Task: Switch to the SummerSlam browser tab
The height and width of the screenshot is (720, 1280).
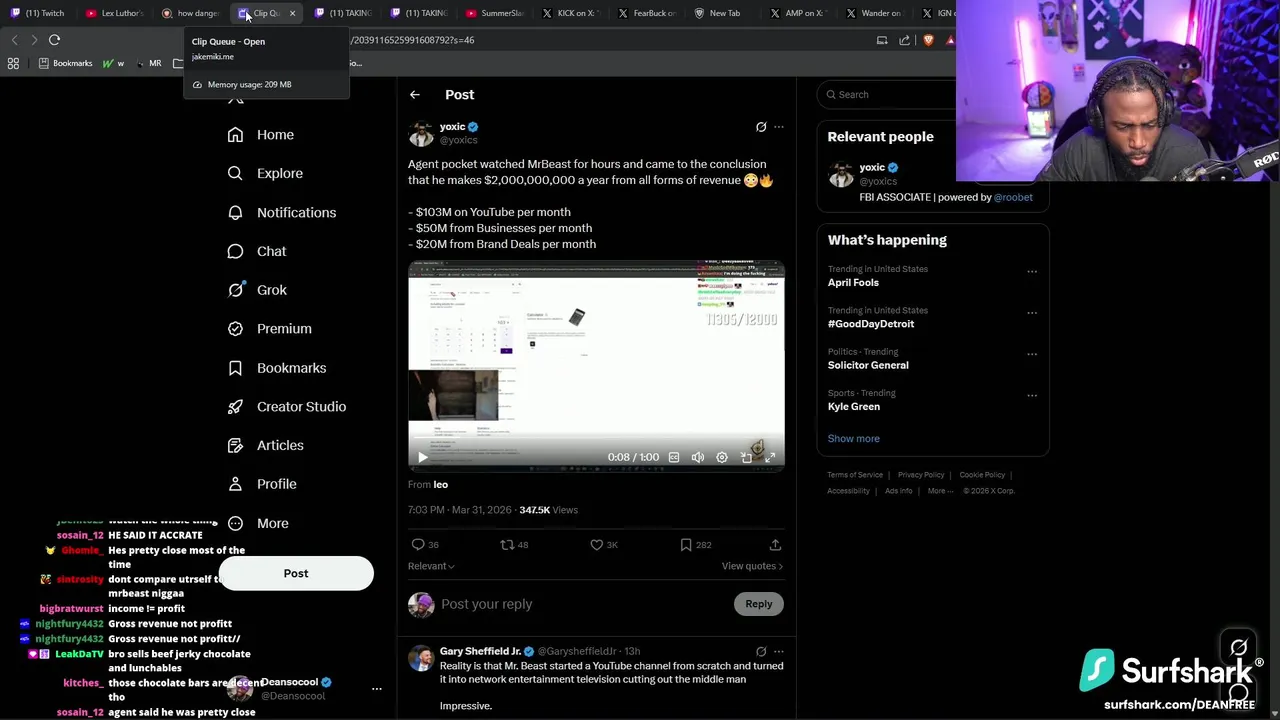Action: [x=497, y=13]
